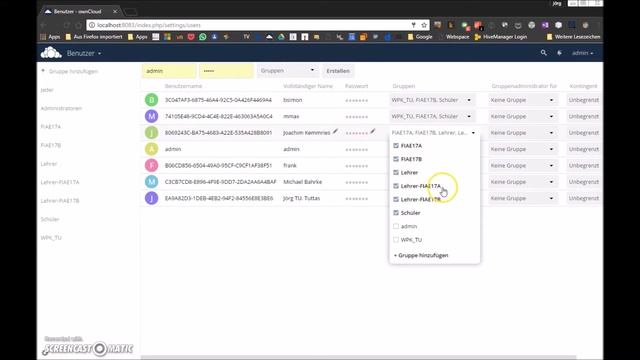The image size is (640, 360).
Task: Click the purple OneNote extension icon
Action: coord(545,25)
